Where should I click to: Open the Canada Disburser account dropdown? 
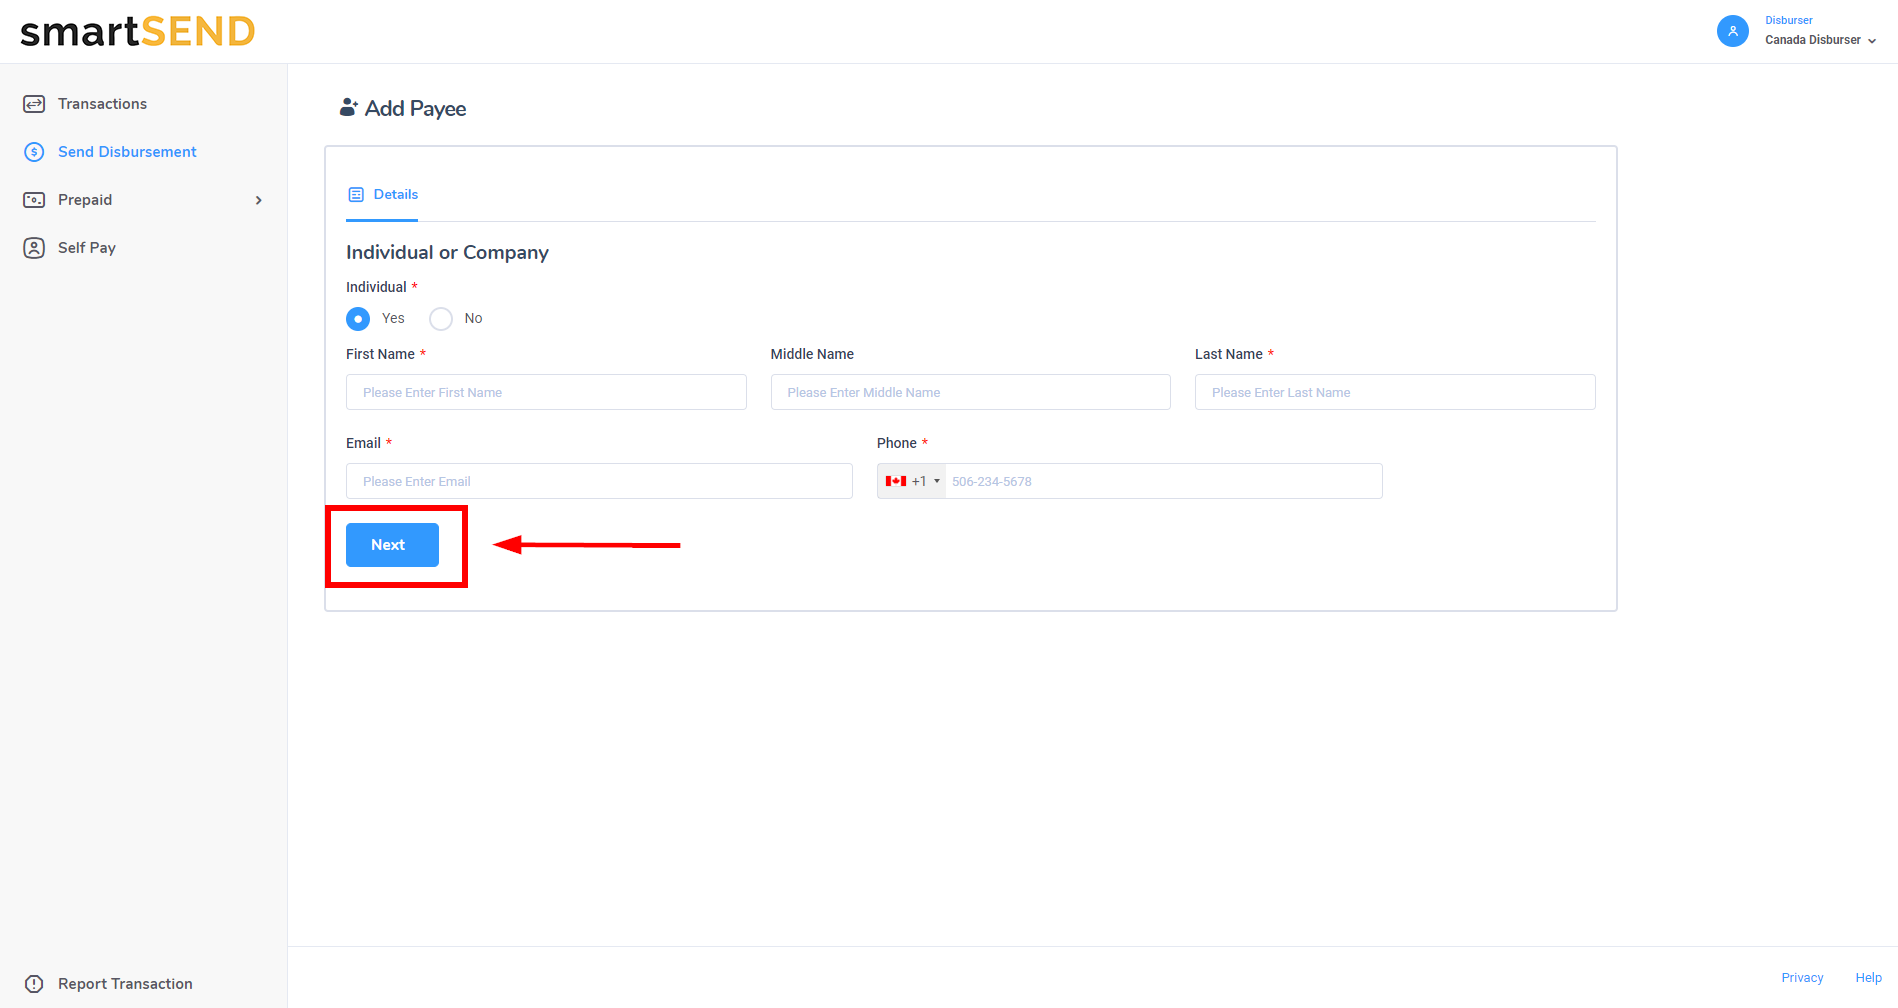tap(1820, 40)
